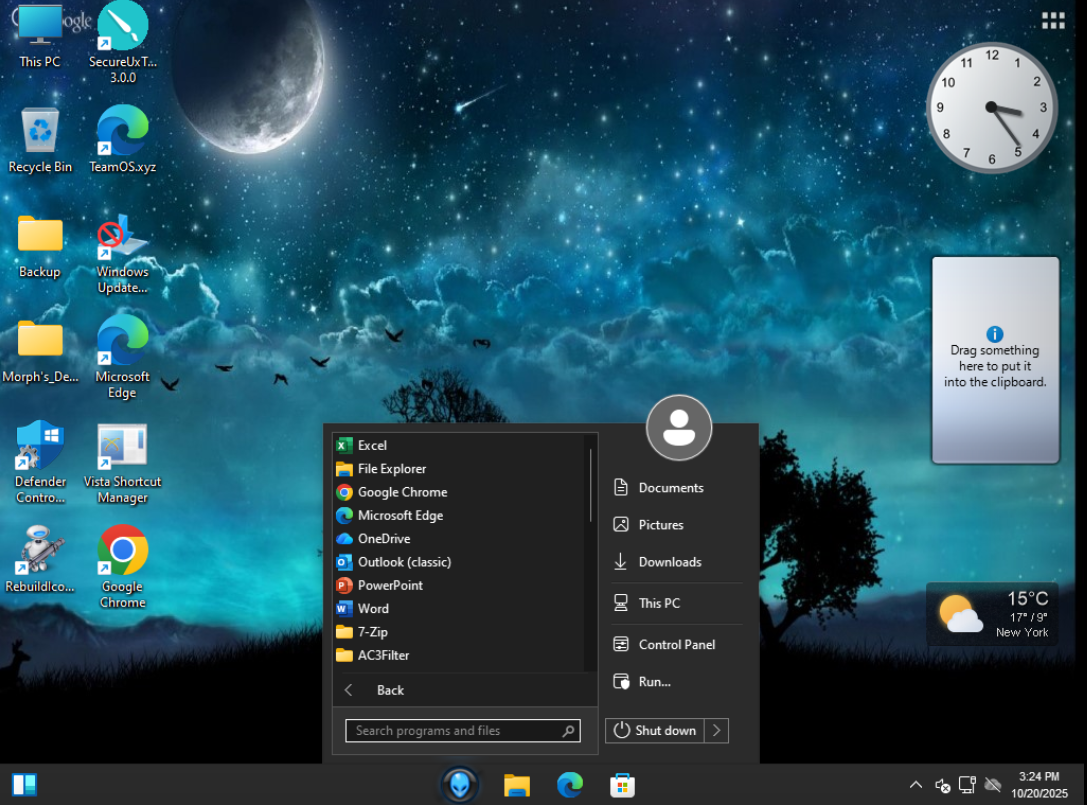Open the New York weather widget

pos(992,613)
